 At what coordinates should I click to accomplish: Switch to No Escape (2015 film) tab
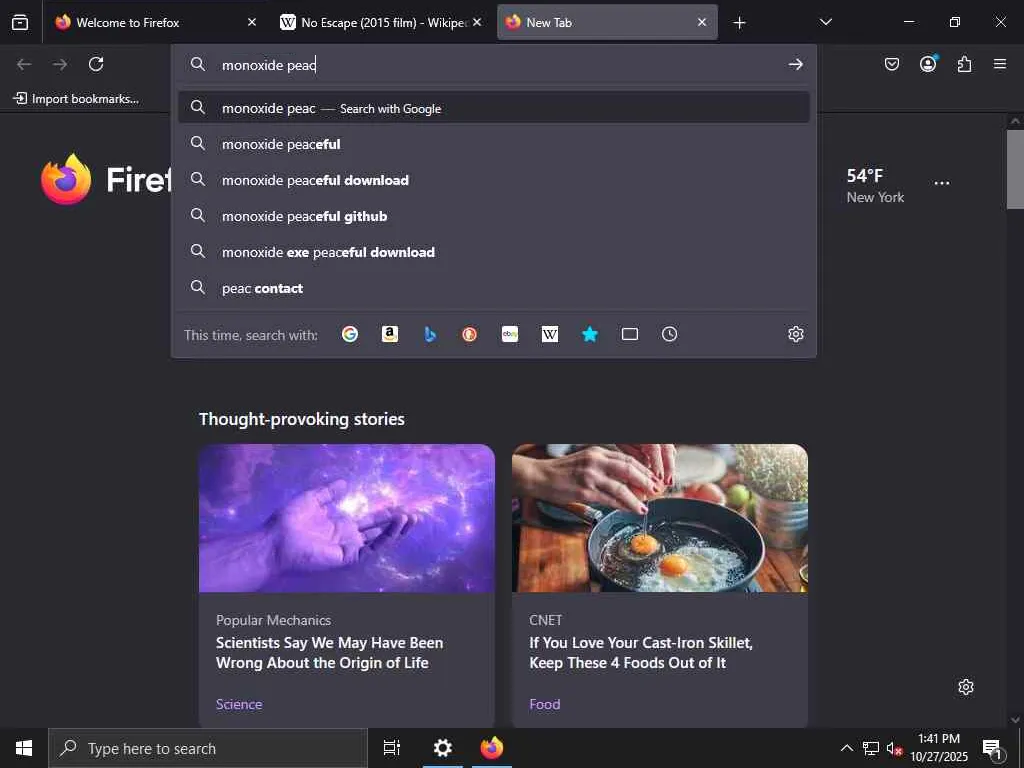point(382,22)
